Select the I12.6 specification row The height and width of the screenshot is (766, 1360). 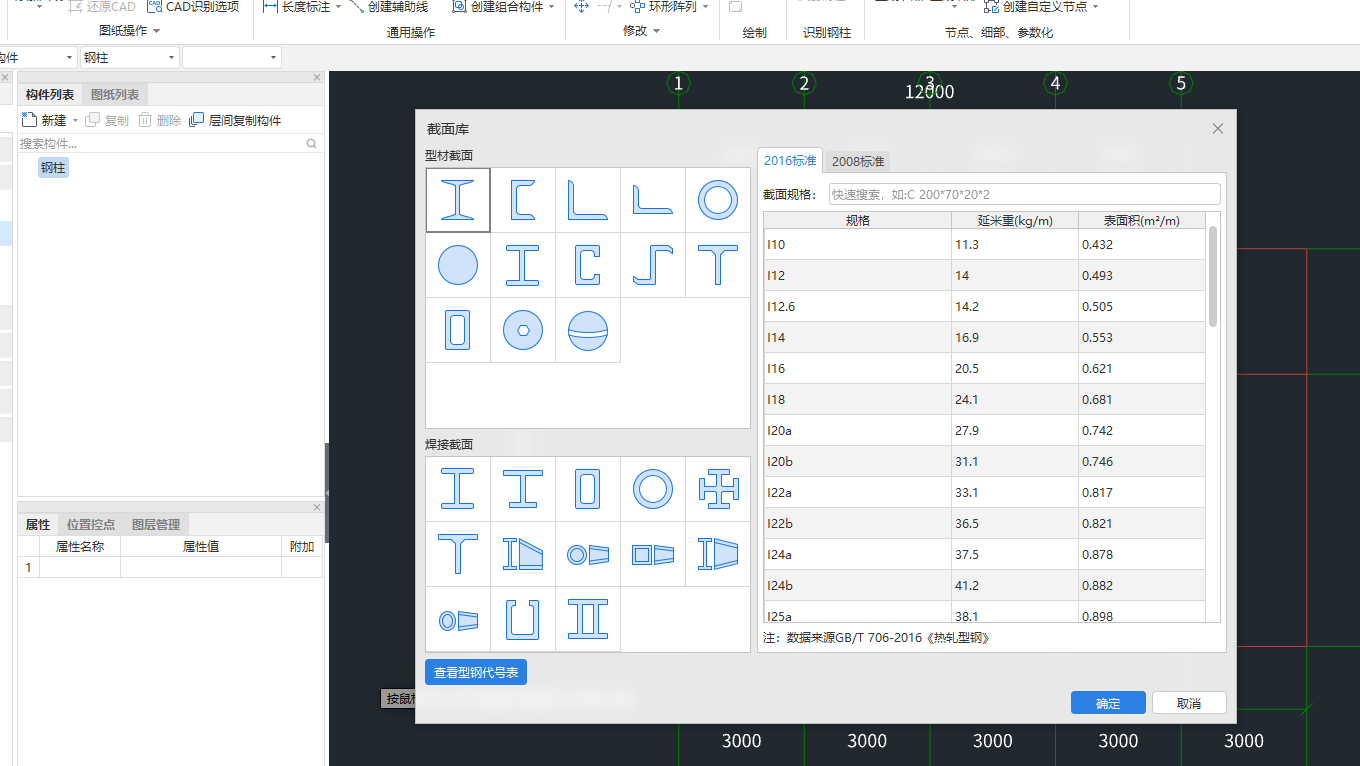(x=985, y=306)
